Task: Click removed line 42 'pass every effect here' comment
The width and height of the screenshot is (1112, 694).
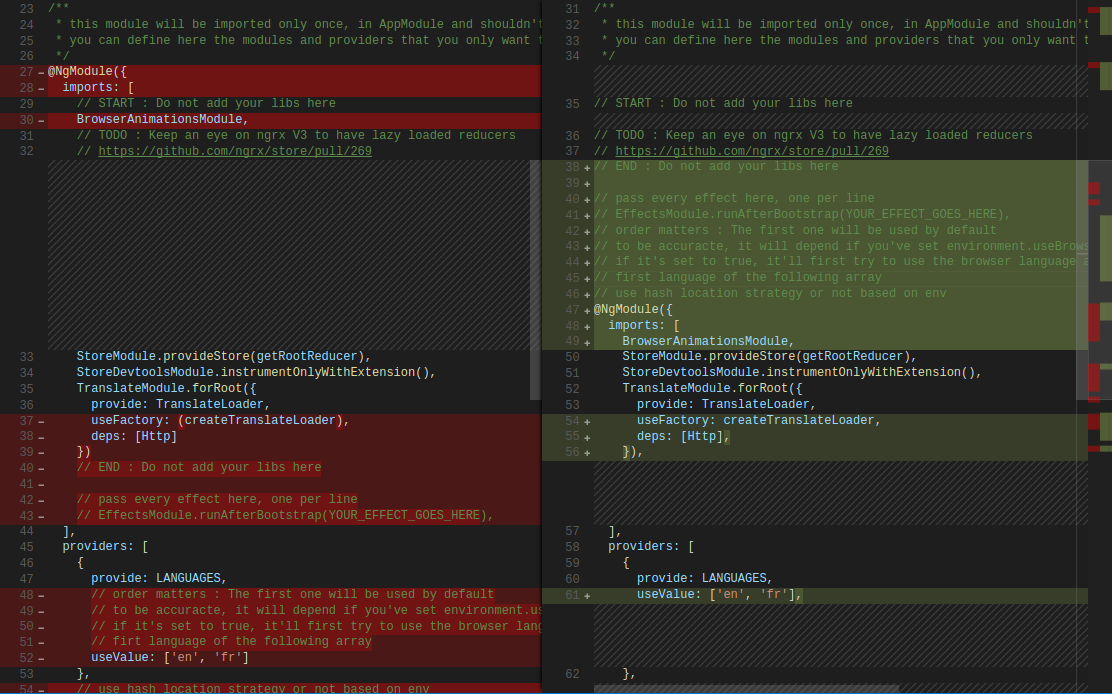Action: point(217,499)
